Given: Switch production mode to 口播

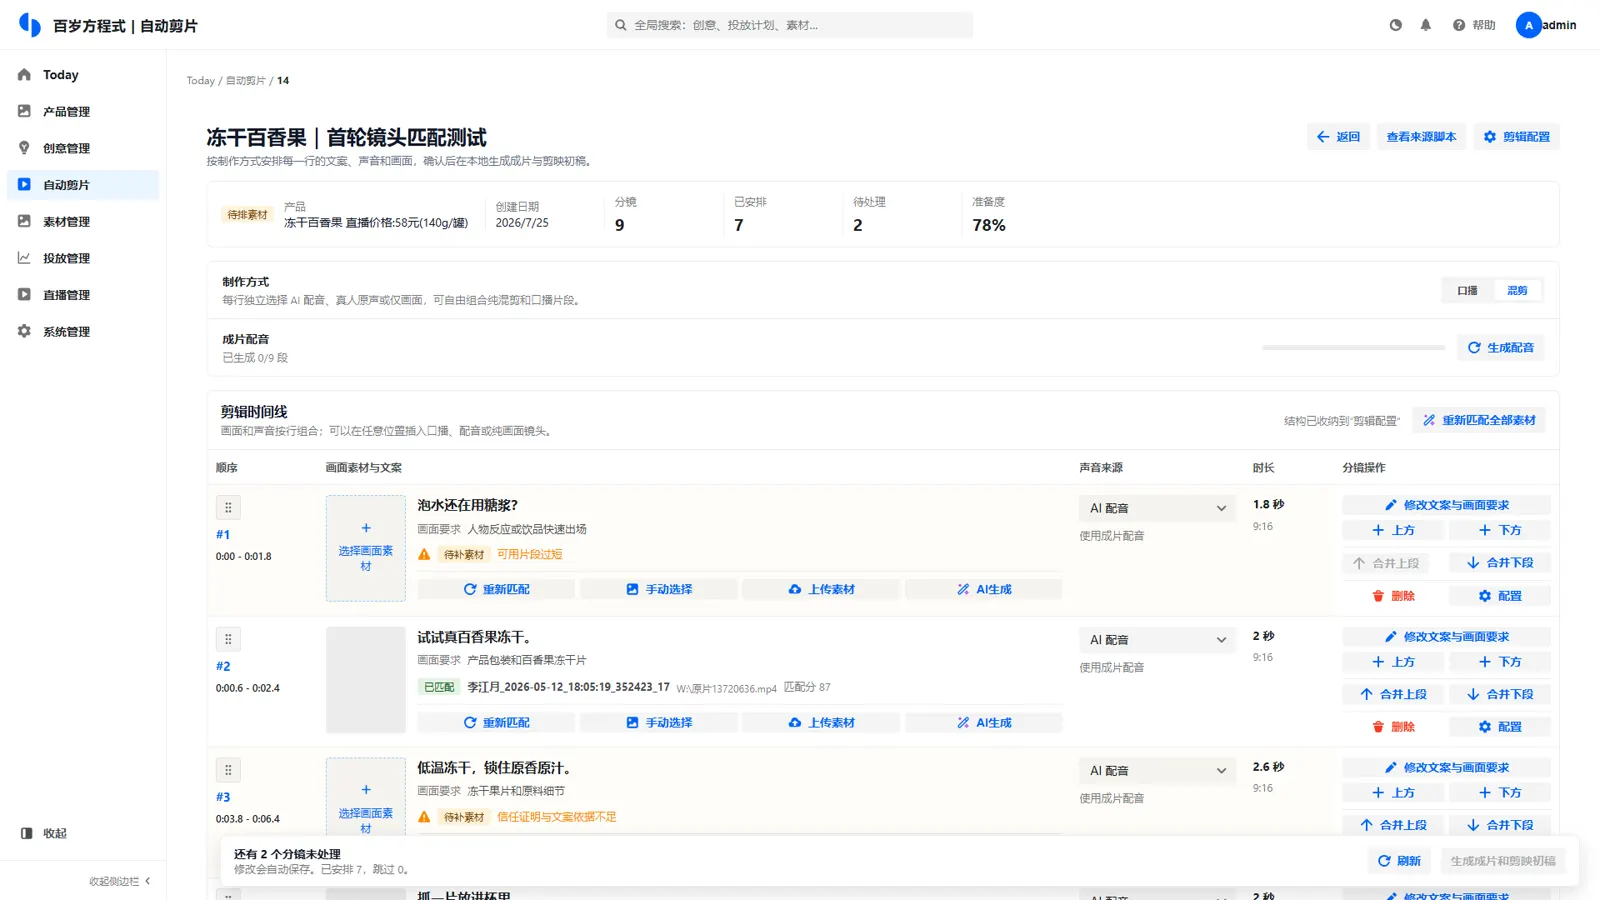Looking at the screenshot, I should (x=1467, y=291).
